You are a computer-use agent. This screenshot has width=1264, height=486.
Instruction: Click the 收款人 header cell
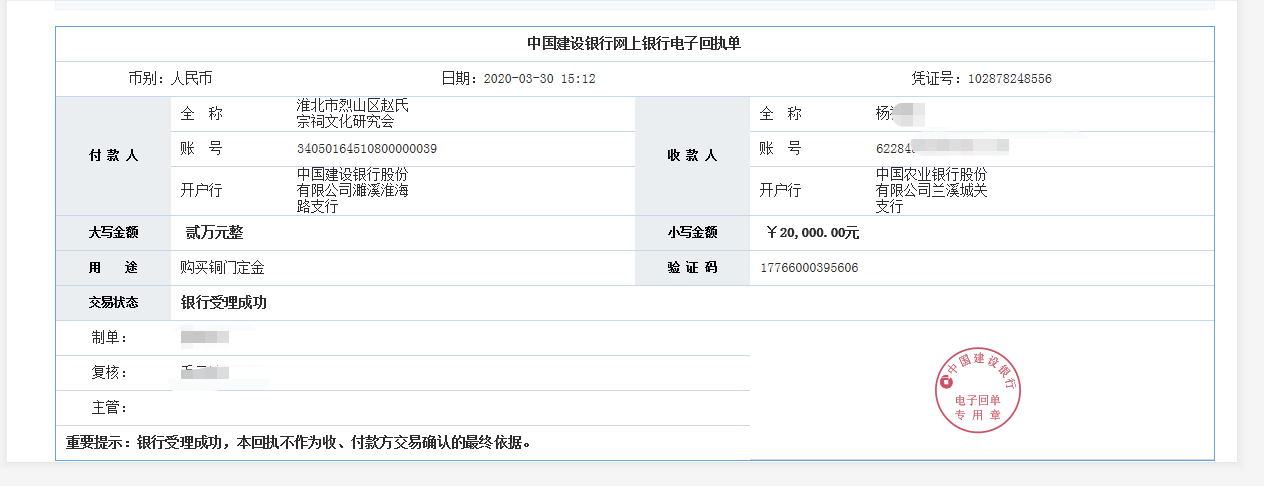692,156
